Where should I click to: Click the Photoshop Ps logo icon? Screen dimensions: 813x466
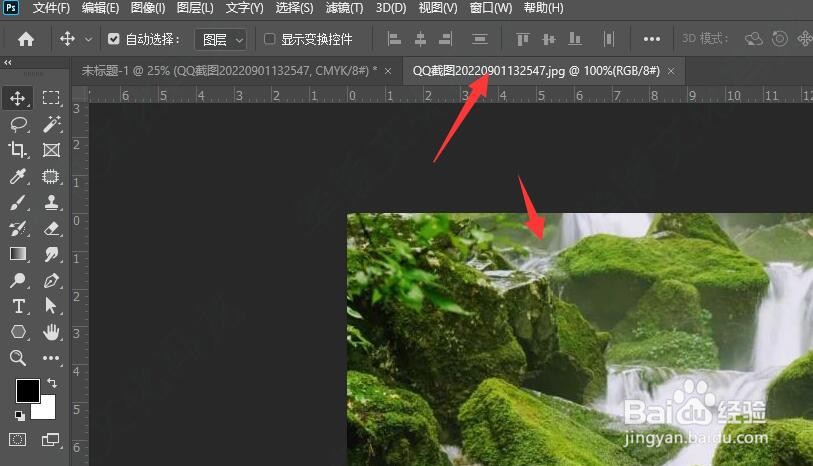click(10, 8)
